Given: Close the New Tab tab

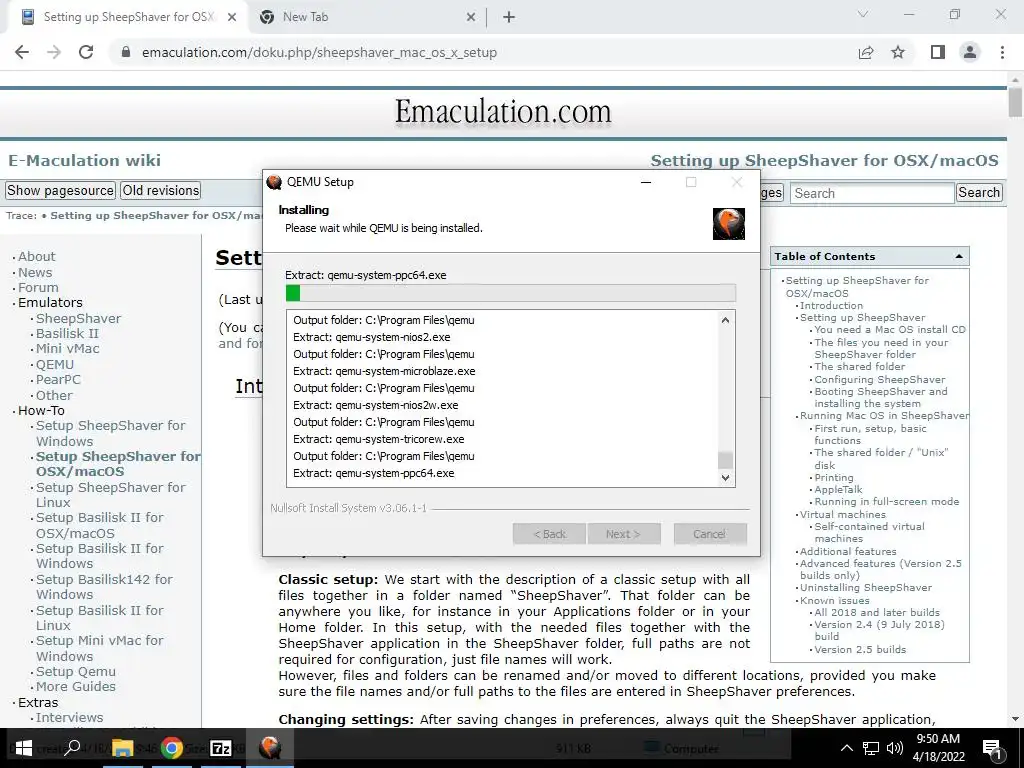Looking at the screenshot, I should (471, 18).
